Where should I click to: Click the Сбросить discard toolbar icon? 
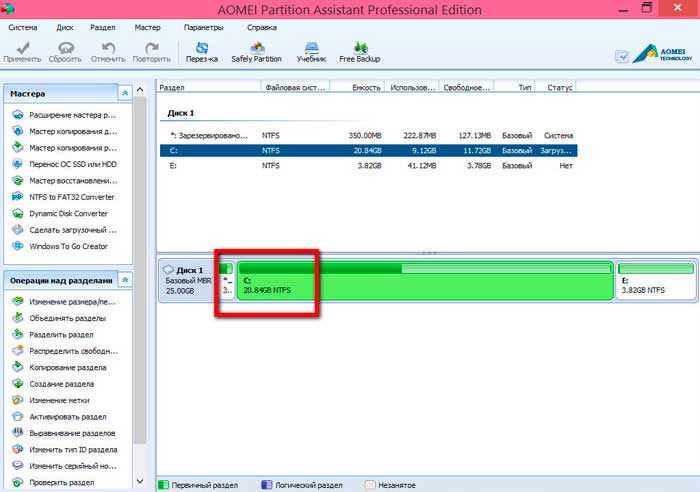[x=65, y=52]
